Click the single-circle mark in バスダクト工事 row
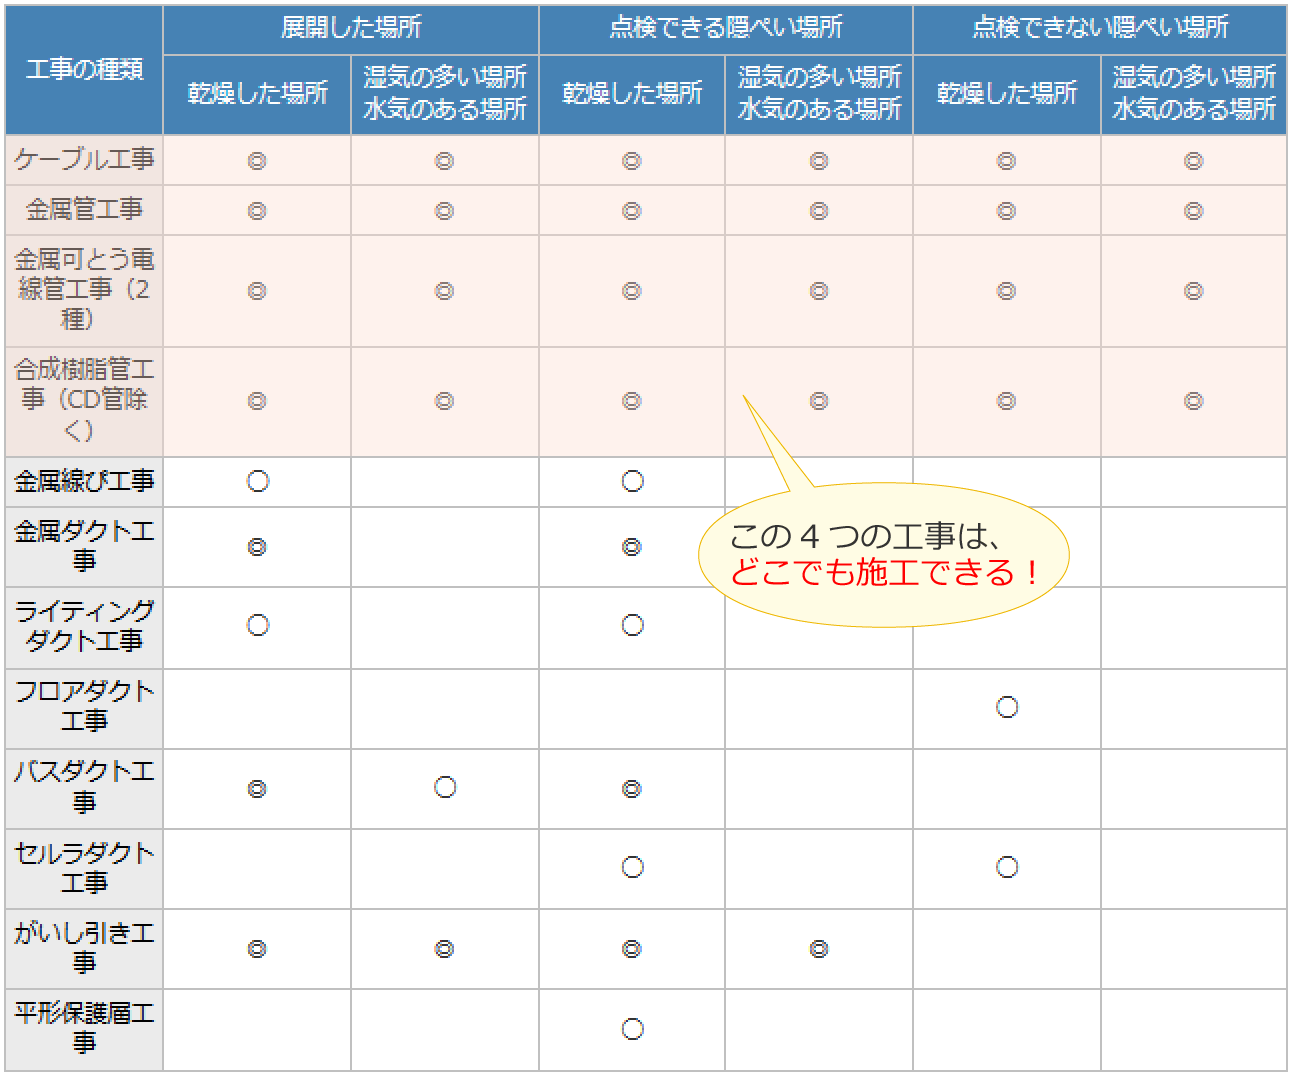Screen dimensions: 1292x1074 445,787
